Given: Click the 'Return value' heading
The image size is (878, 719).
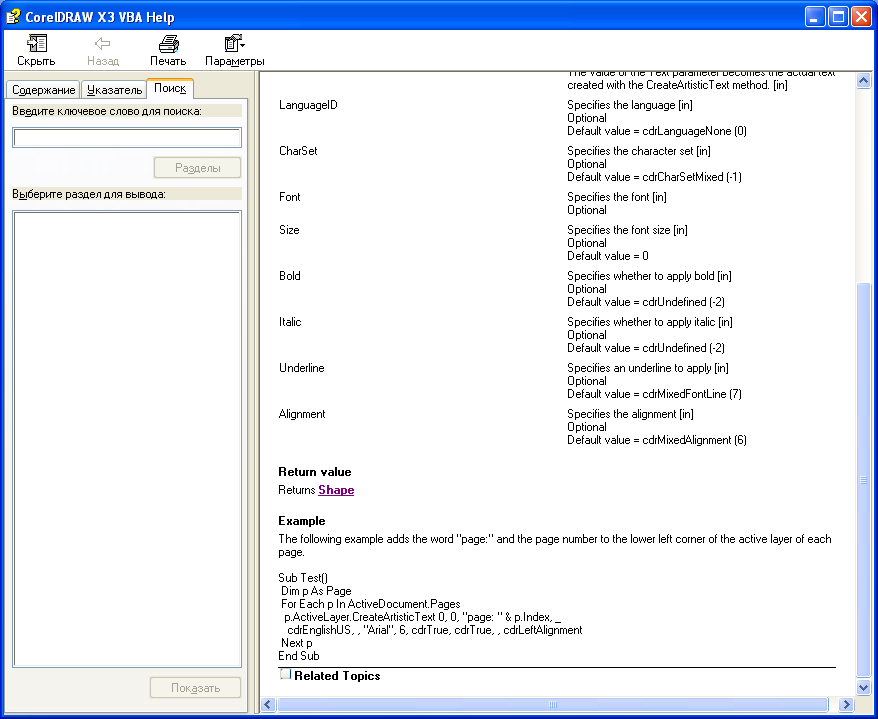Looking at the screenshot, I should [x=315, y=471].
